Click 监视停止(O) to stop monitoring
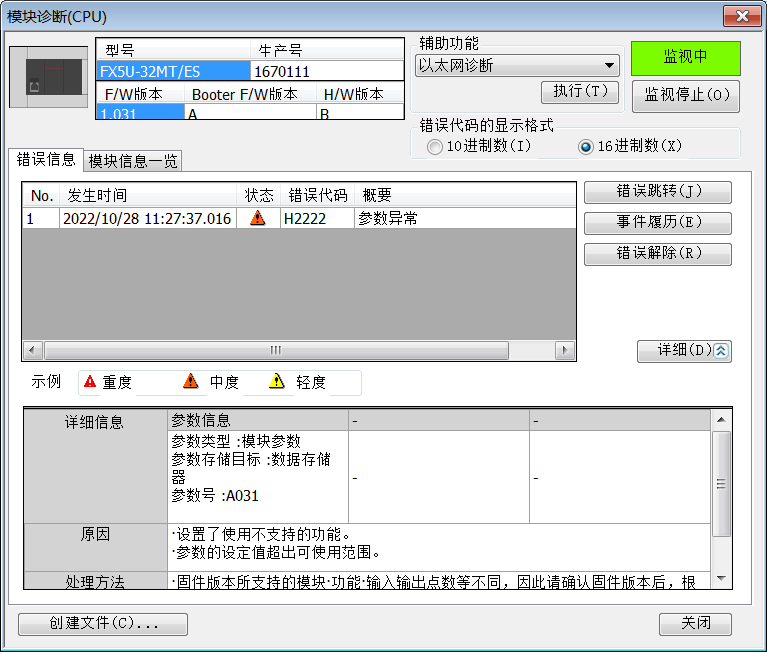 (685, 95)
